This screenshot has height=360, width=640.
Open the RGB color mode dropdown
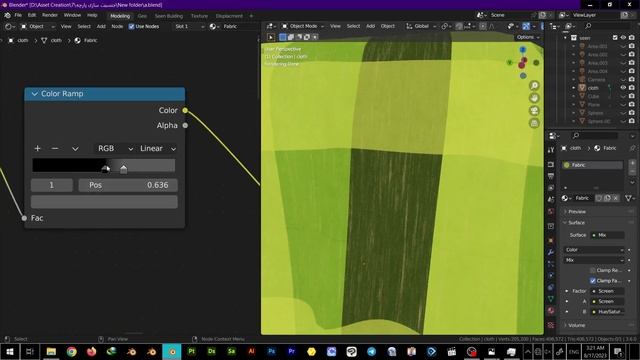click(115, 149)
